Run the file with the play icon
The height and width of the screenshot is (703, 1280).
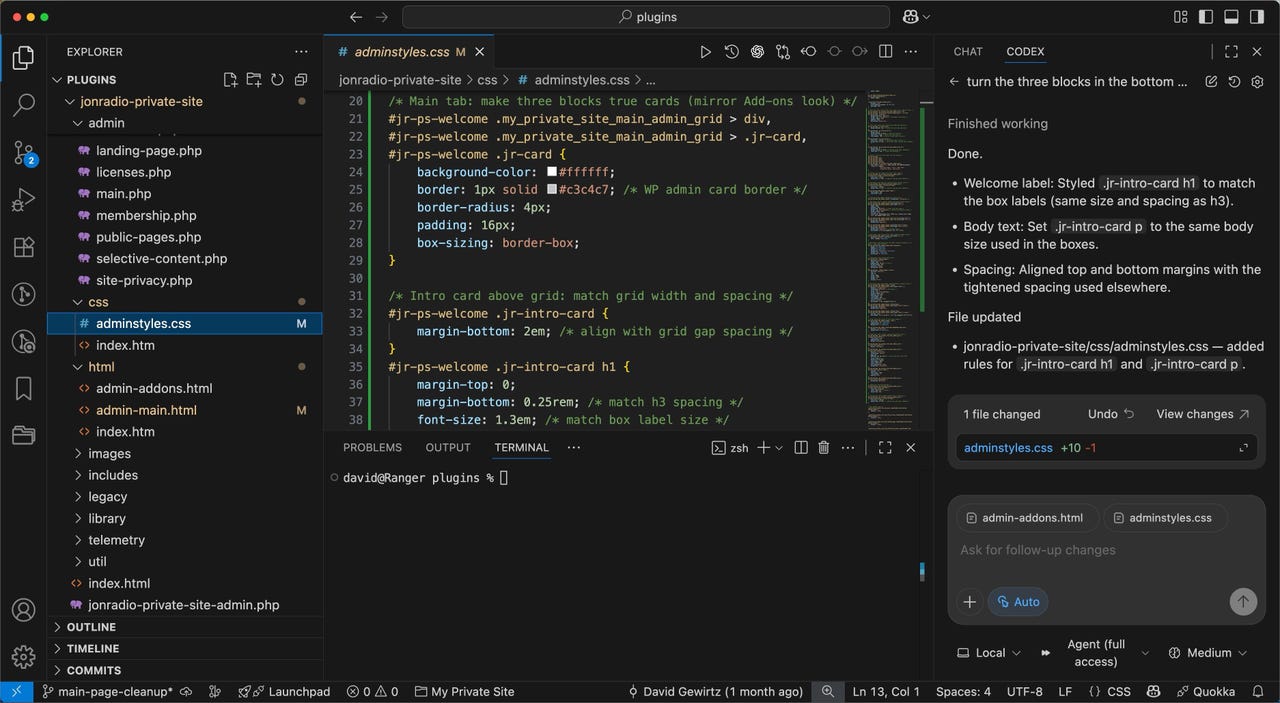[x=705, y=52]
